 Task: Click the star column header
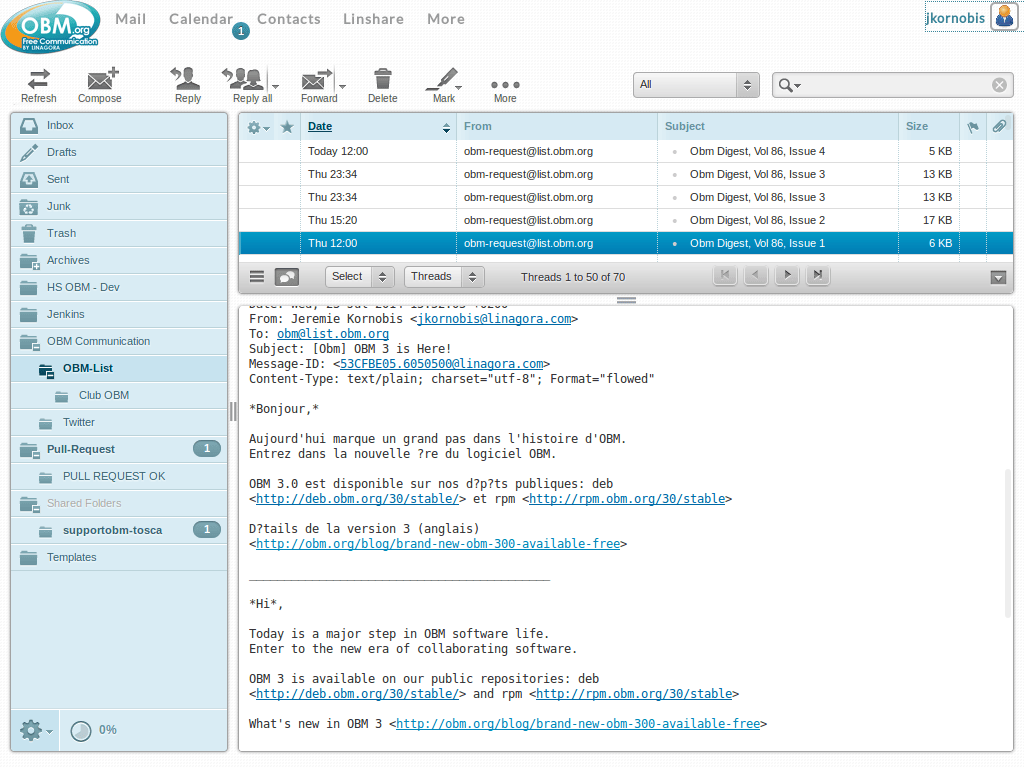tap(287, 127)
